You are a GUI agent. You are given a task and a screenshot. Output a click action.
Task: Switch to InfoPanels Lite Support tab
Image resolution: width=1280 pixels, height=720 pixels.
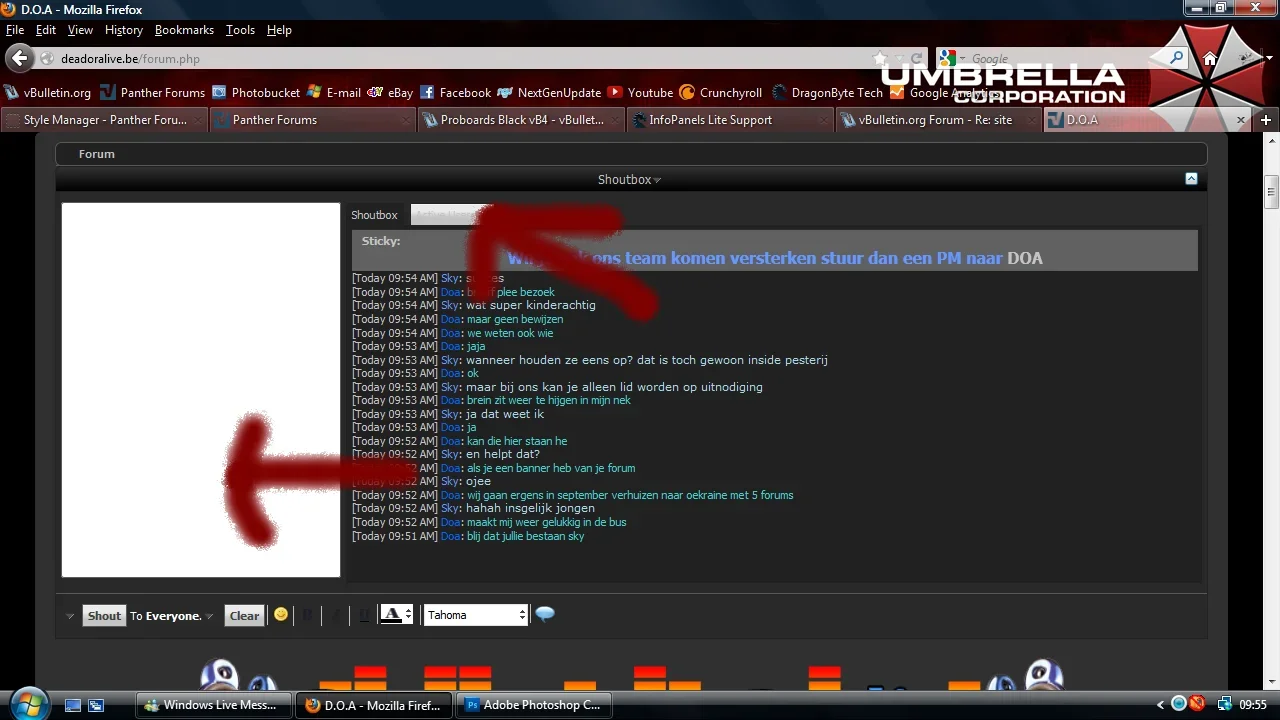729,120
